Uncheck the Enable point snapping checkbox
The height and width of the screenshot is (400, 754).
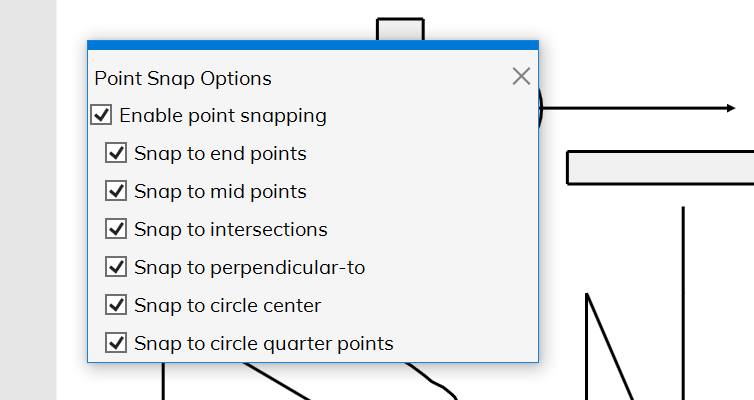click(101, 115)
